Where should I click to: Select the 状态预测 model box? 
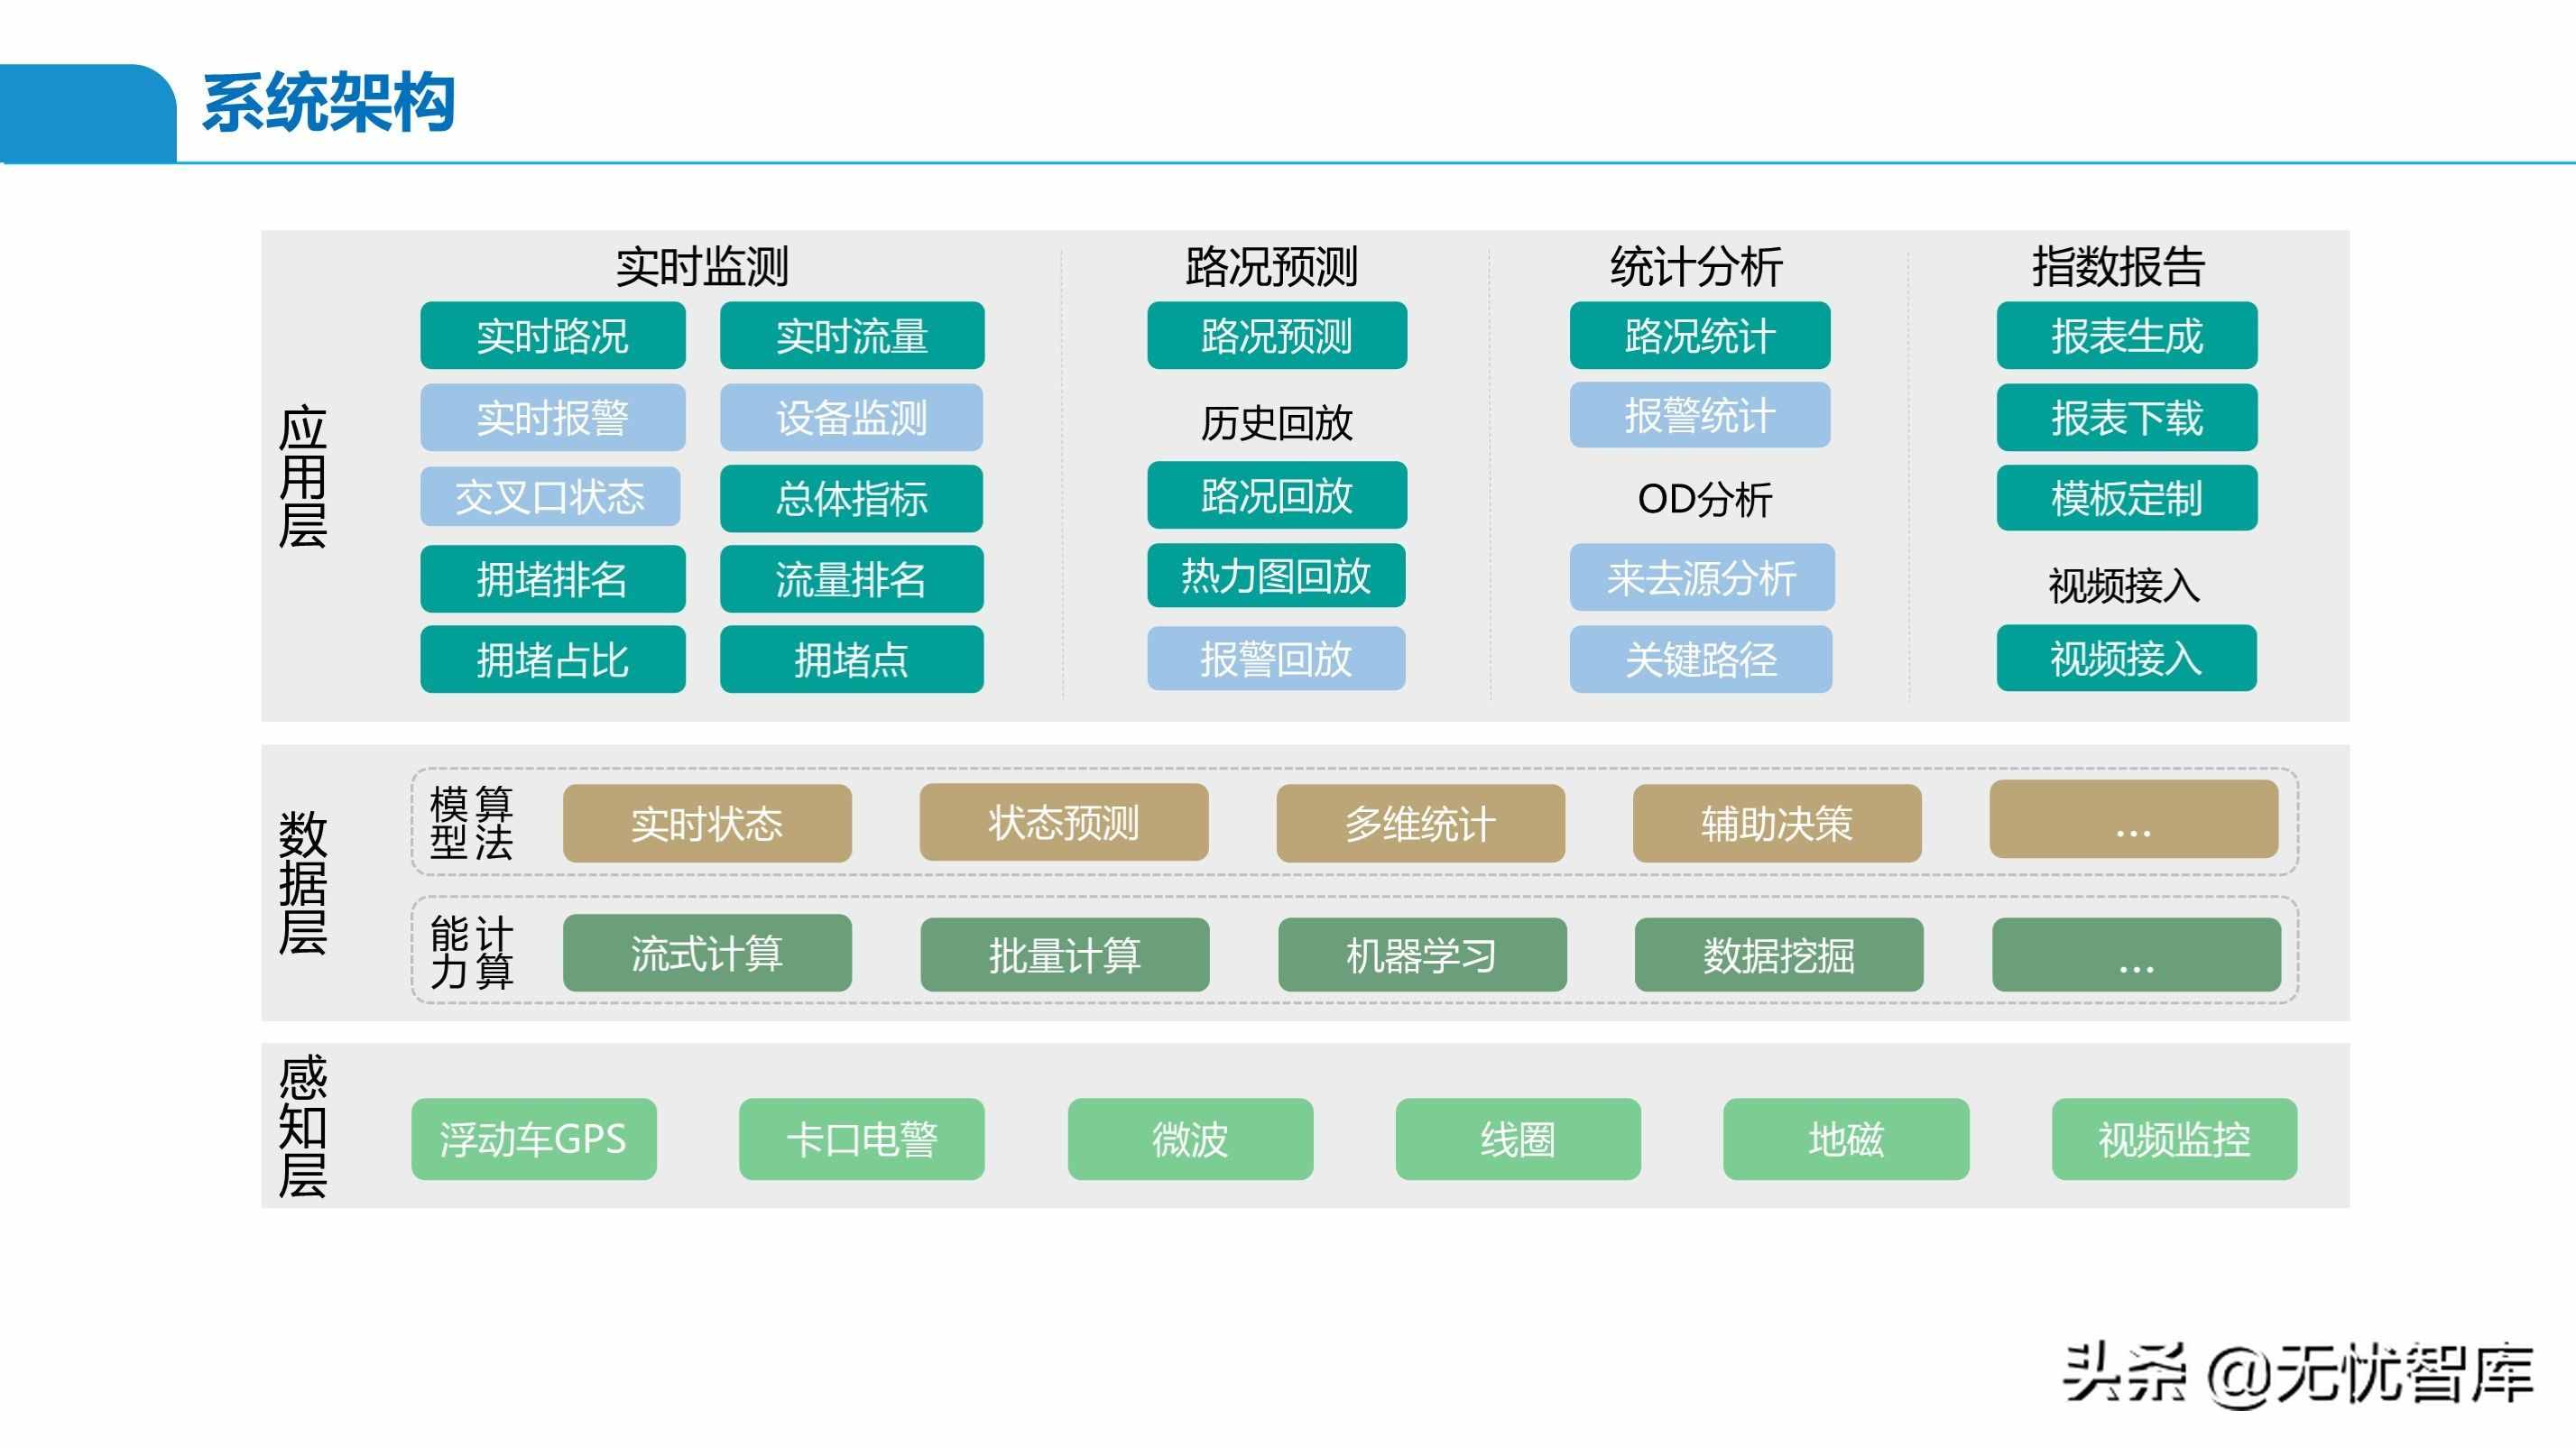[1064, 822]
